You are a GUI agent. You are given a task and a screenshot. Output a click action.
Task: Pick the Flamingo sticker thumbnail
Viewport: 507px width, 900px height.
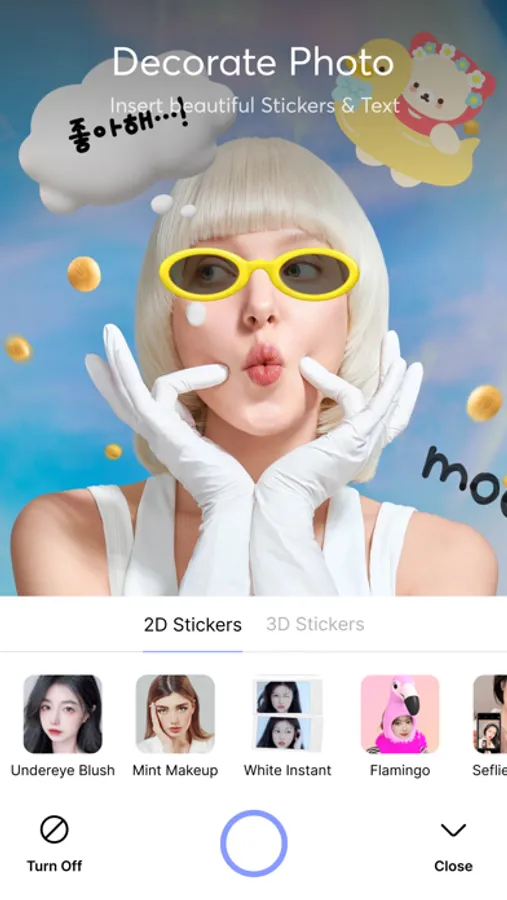click(400, 714)
